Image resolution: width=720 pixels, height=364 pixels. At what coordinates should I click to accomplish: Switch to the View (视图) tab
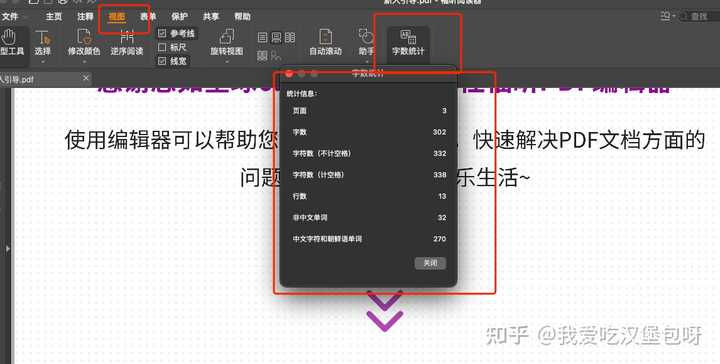tap(117, 17)
